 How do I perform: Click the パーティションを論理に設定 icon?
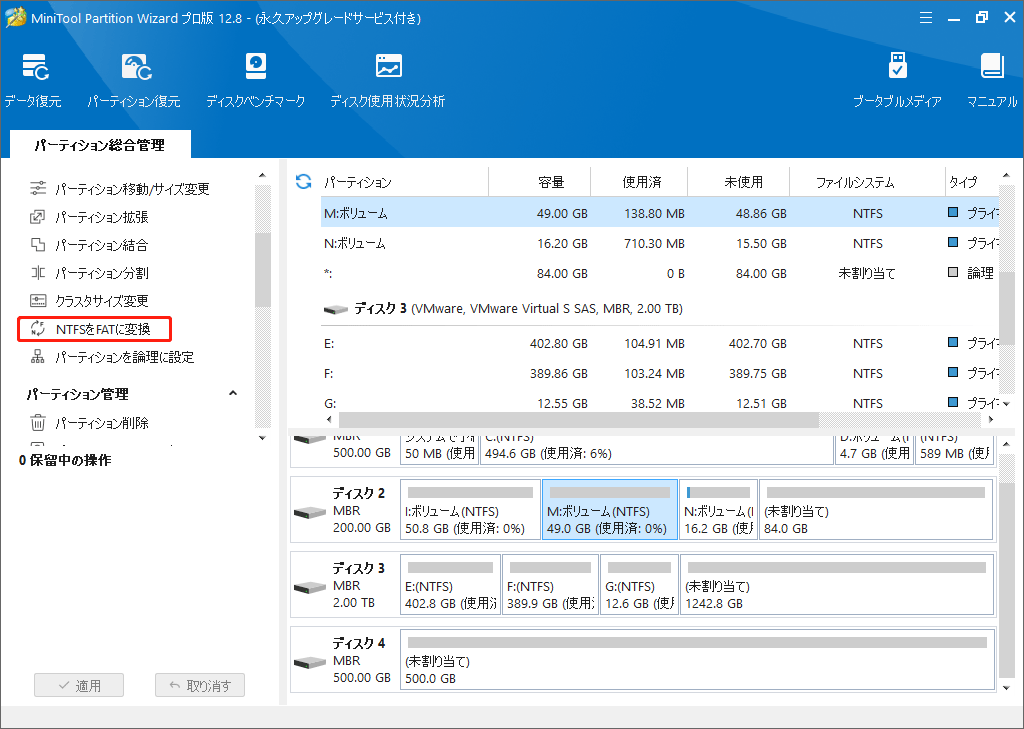(38, 357)
